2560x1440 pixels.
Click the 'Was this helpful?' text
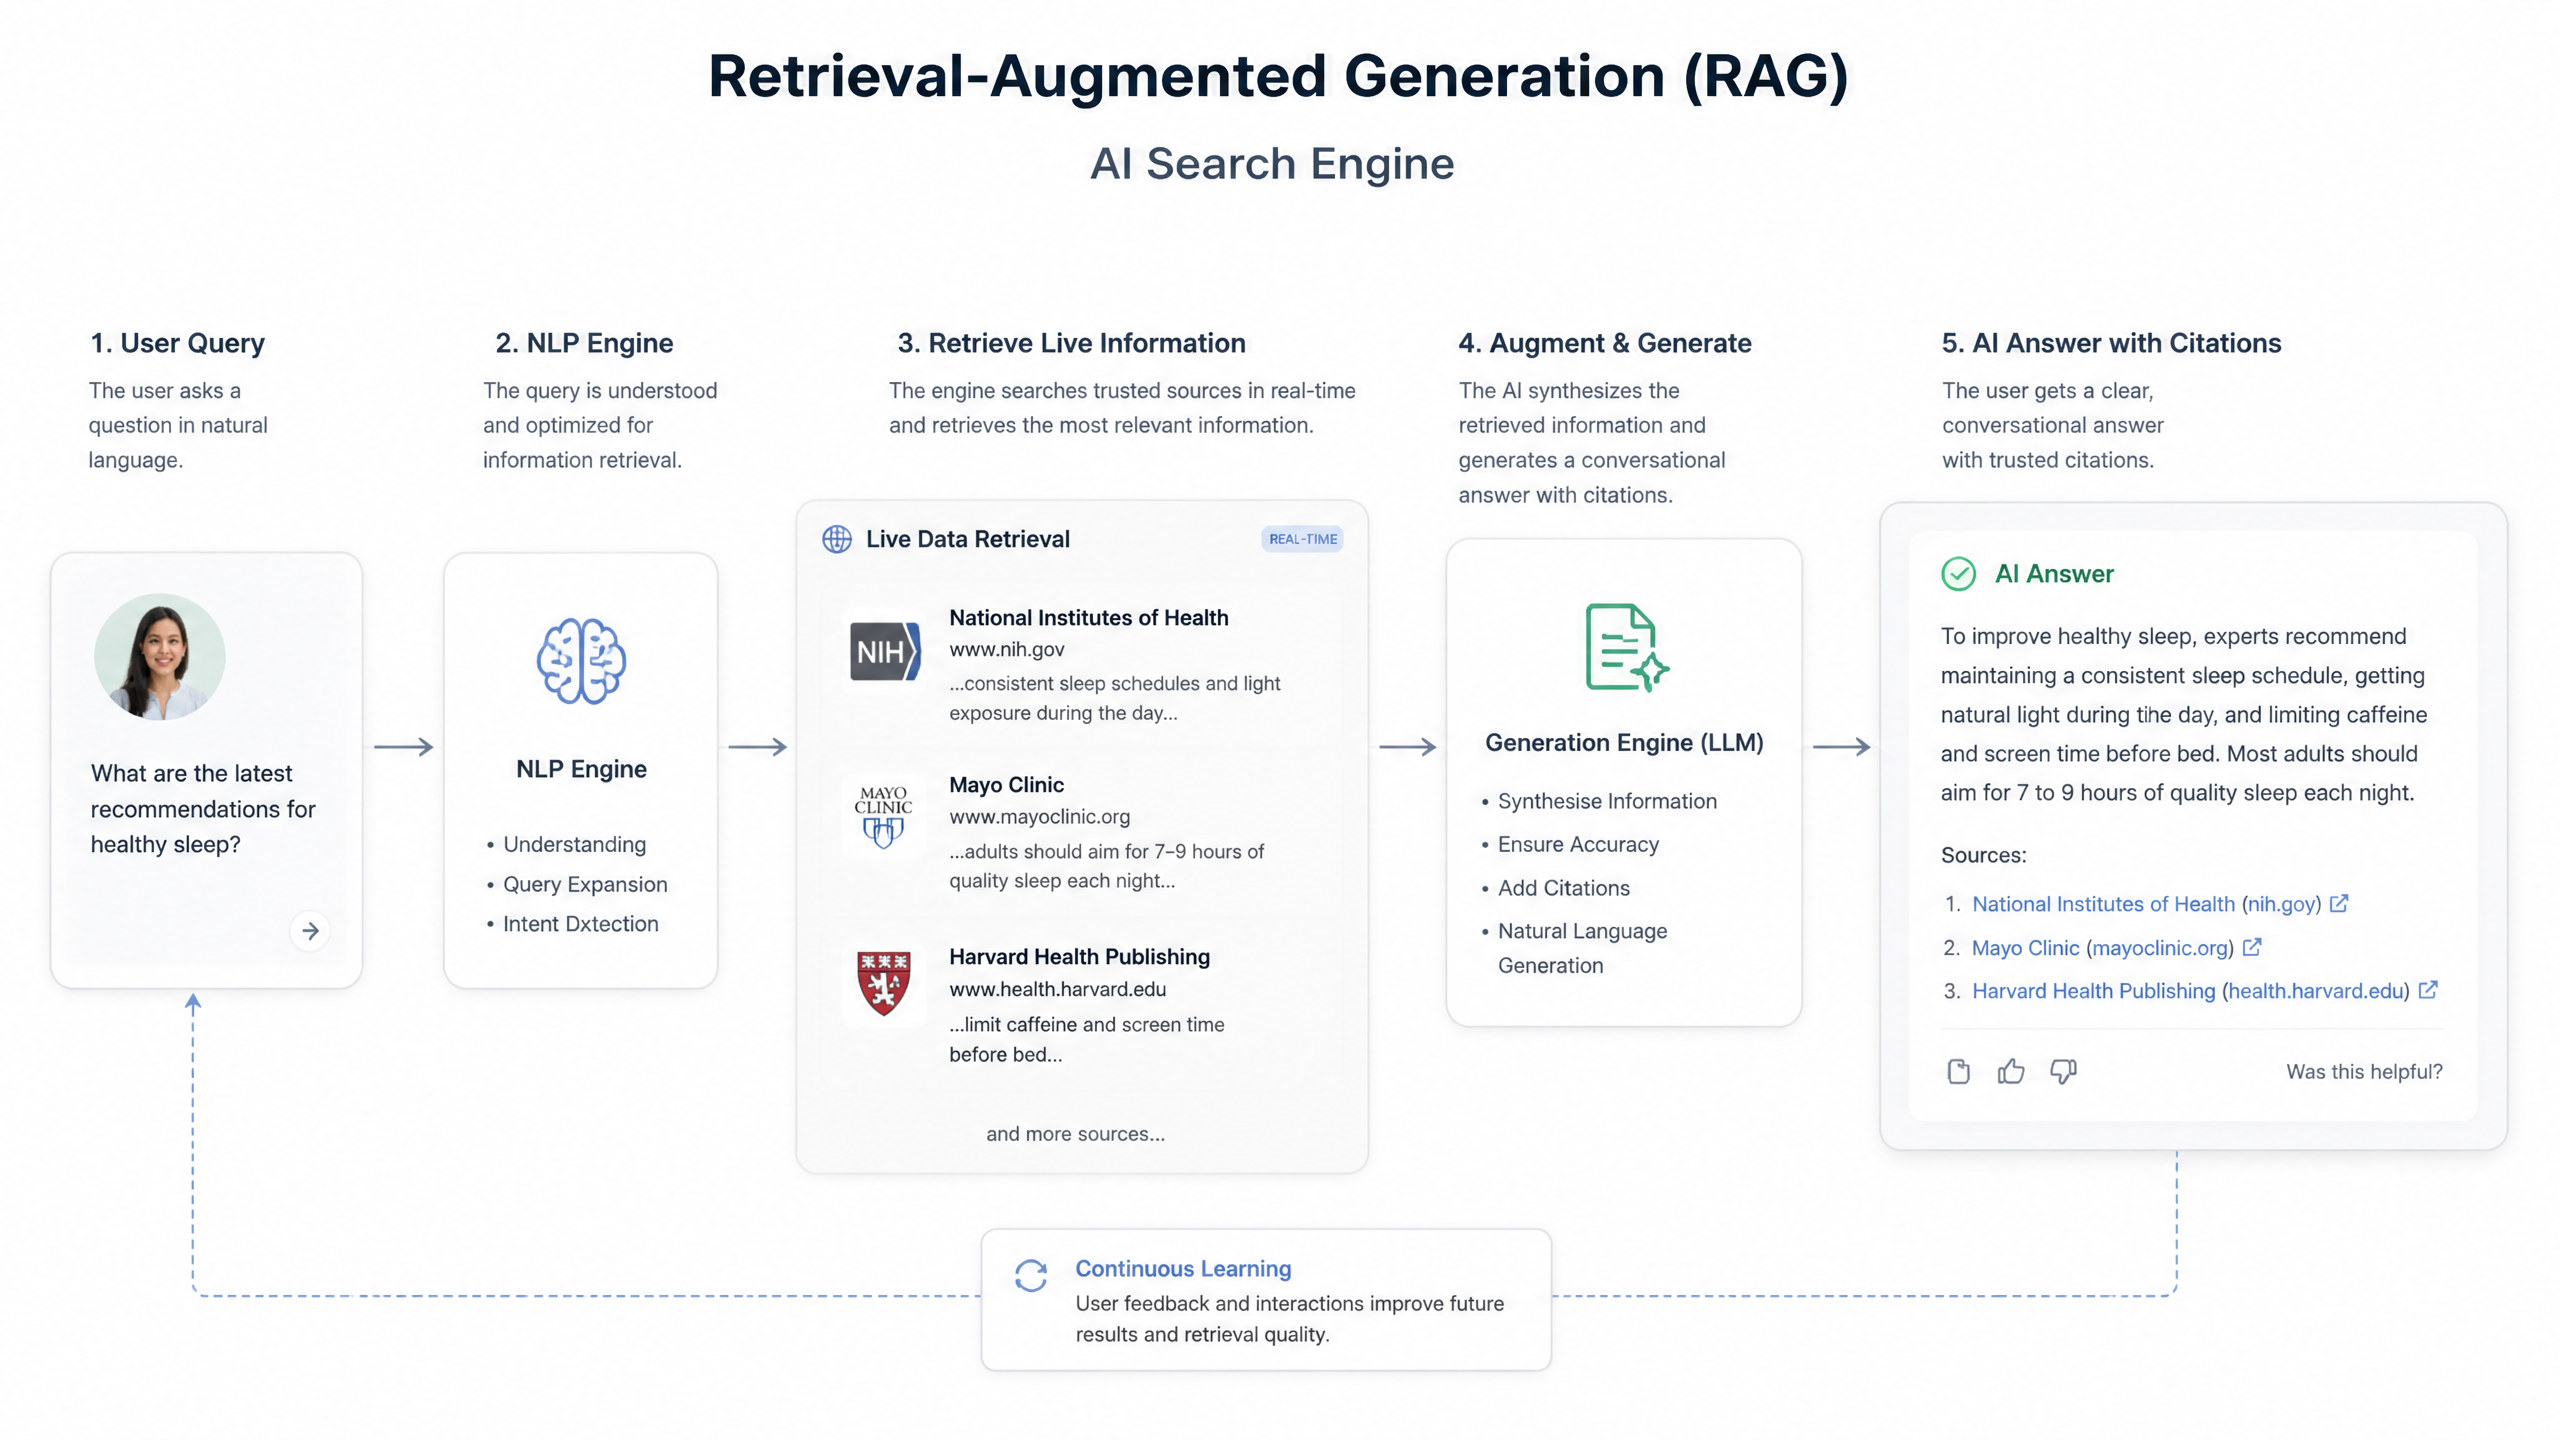(x=2364, y=1072)
